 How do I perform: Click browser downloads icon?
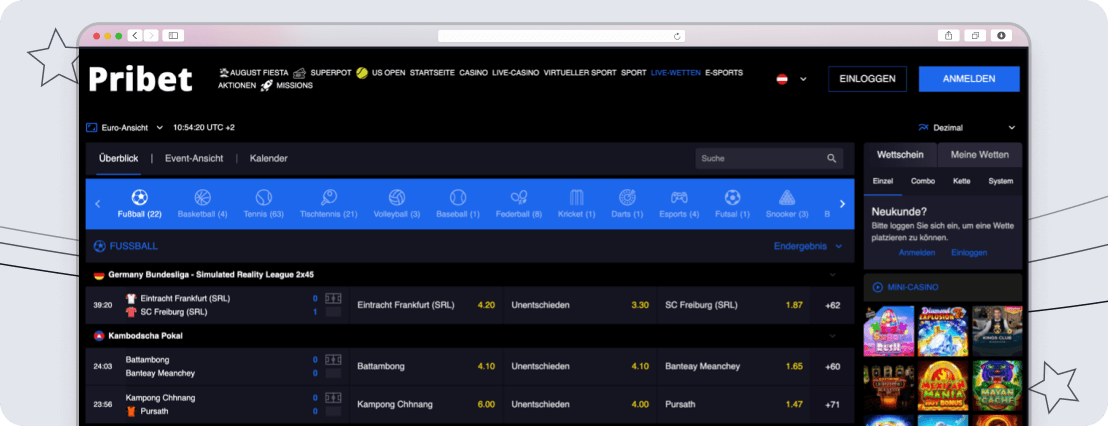(x=1001, y=35)
